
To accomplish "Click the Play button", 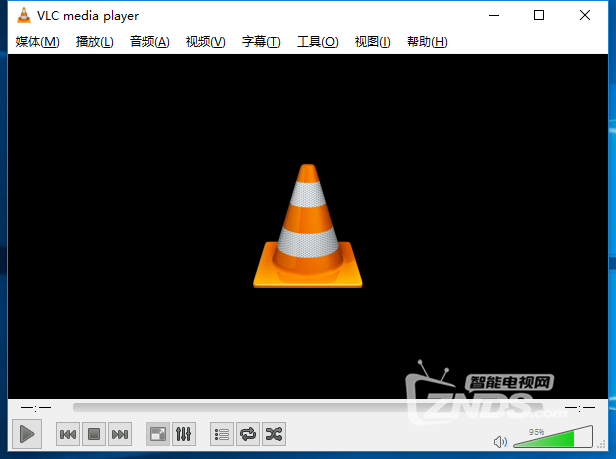I will (x=27, y=434).
